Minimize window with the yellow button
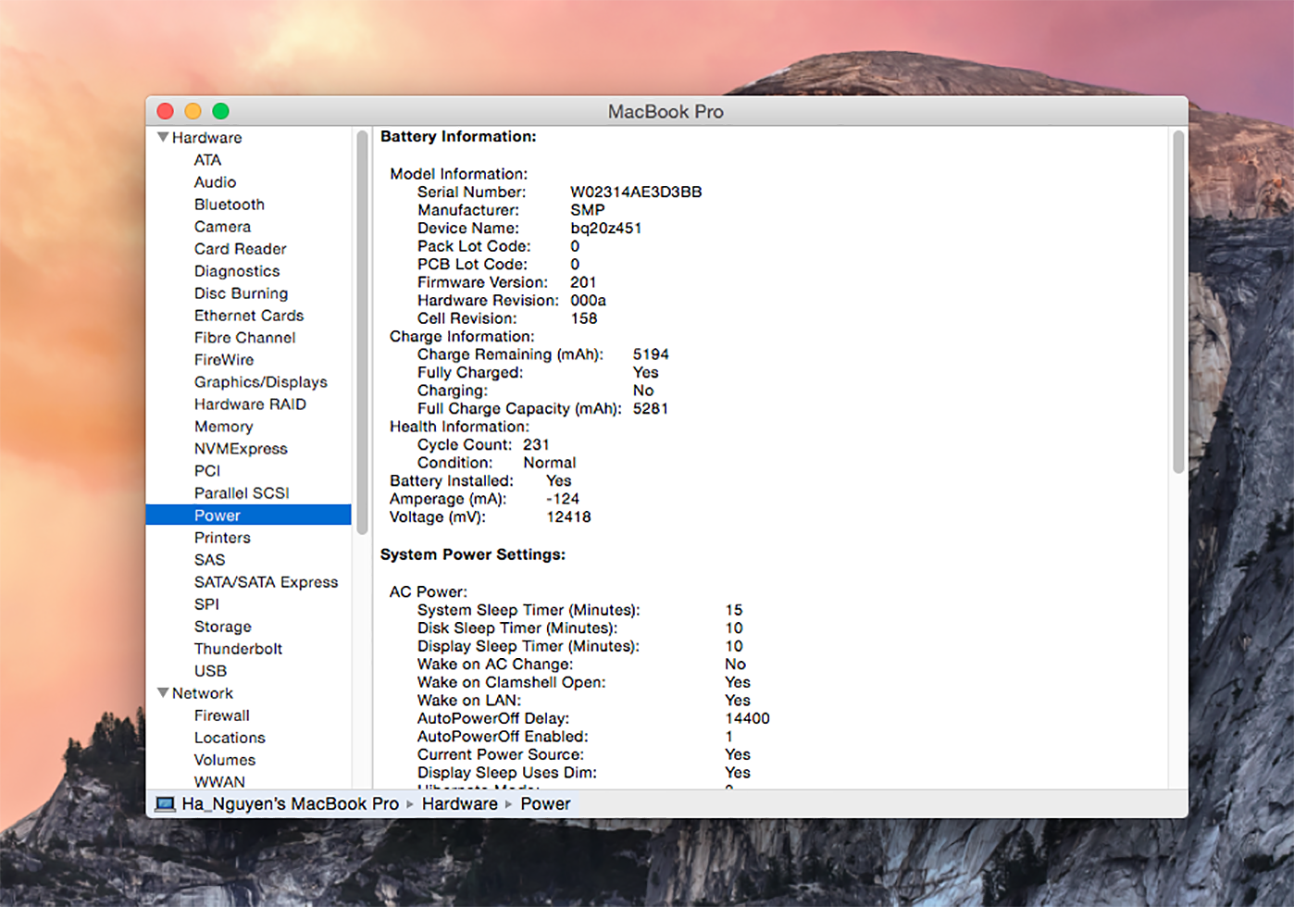1294x907 pixels. [x=193, y=112]
